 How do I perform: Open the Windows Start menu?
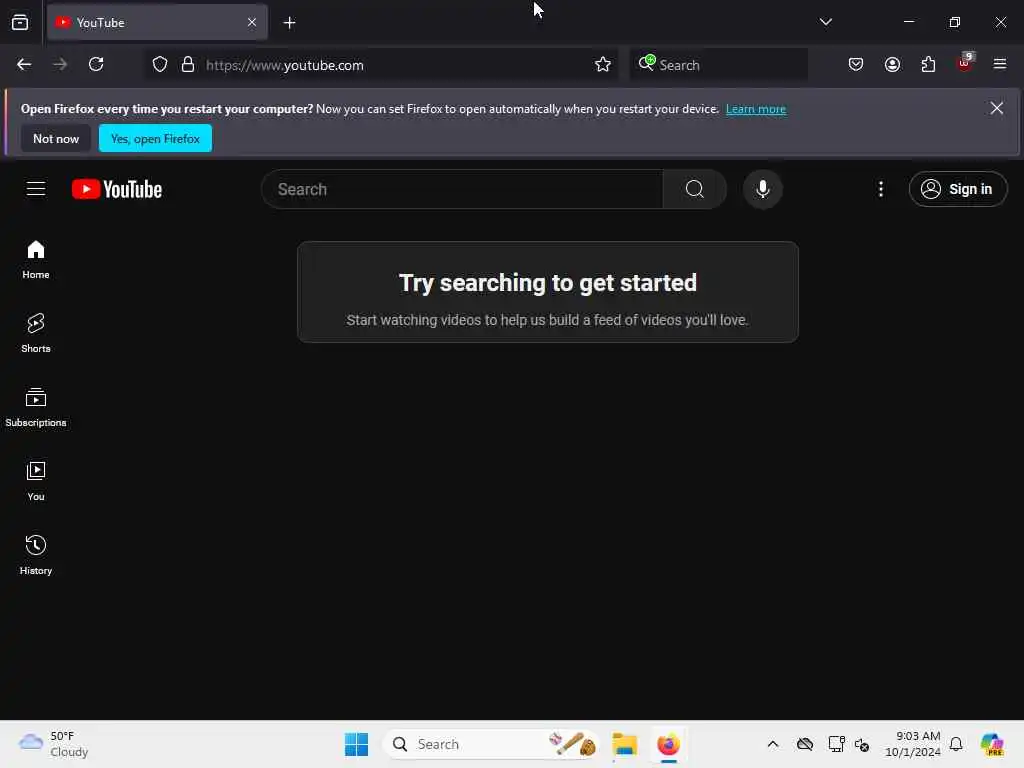tap(357, 744)
